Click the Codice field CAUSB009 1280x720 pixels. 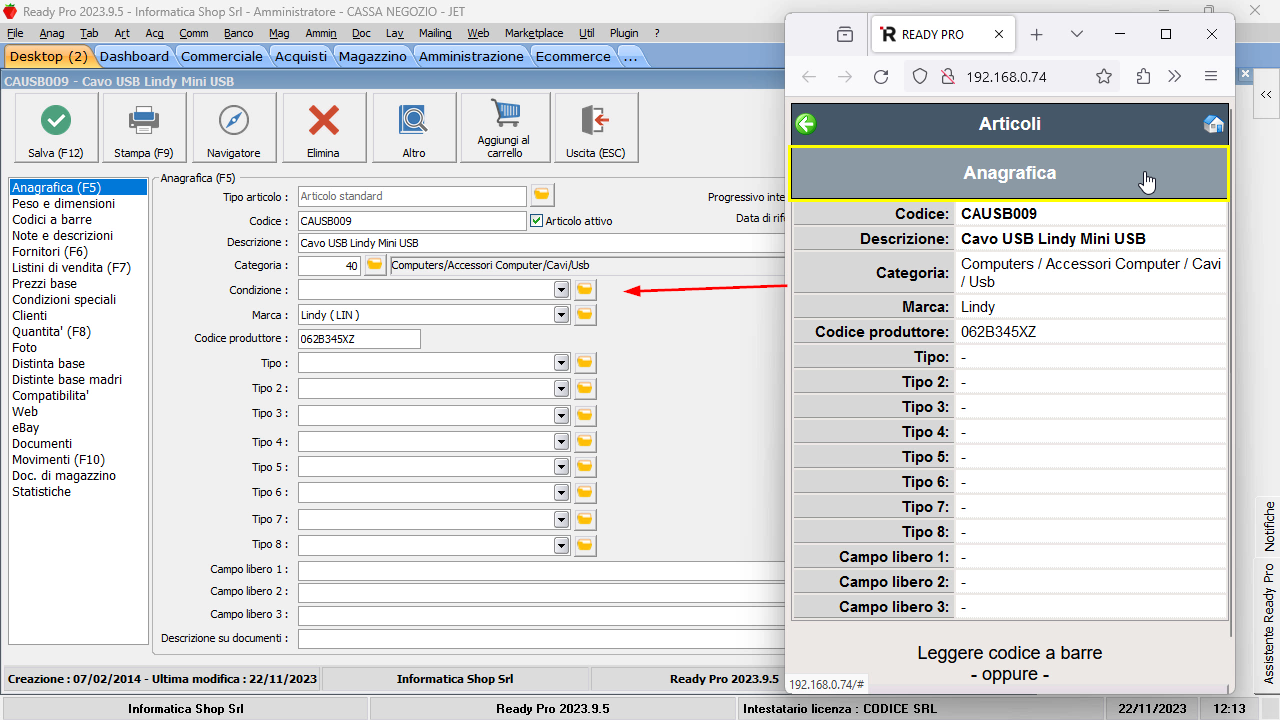(412, 221)
